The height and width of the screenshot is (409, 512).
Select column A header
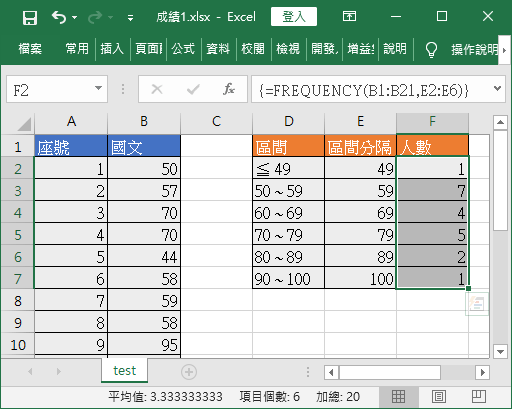[x=71, y=122]
